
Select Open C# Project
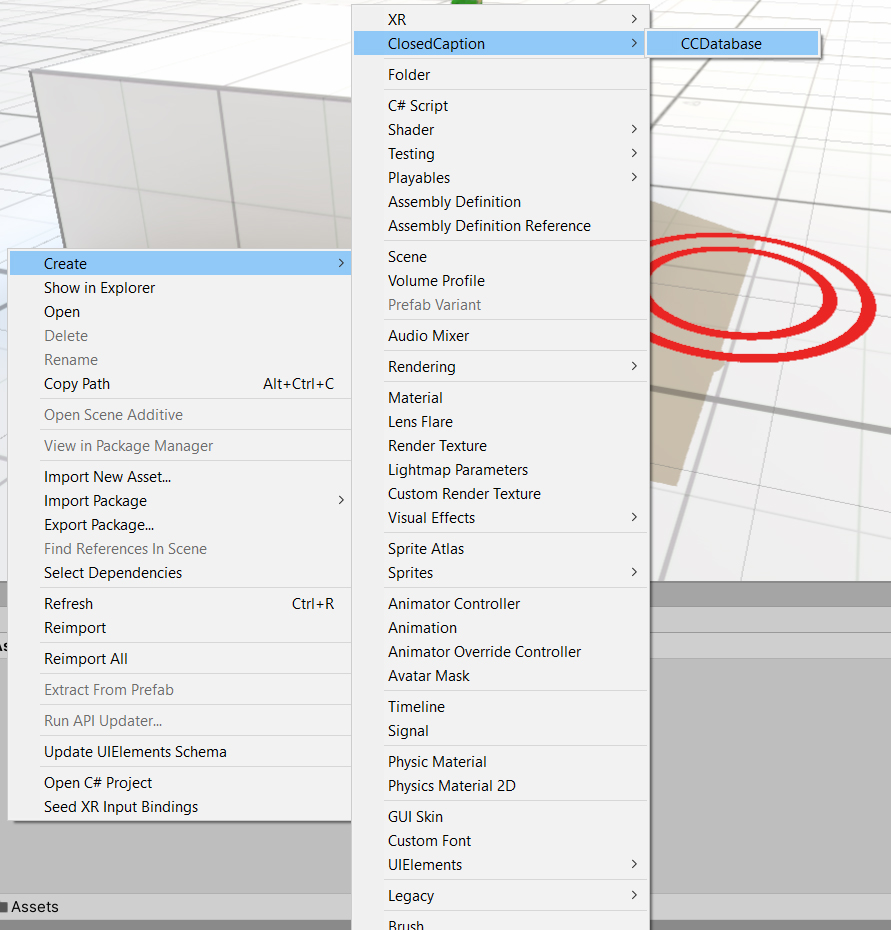tap(98, 783)
